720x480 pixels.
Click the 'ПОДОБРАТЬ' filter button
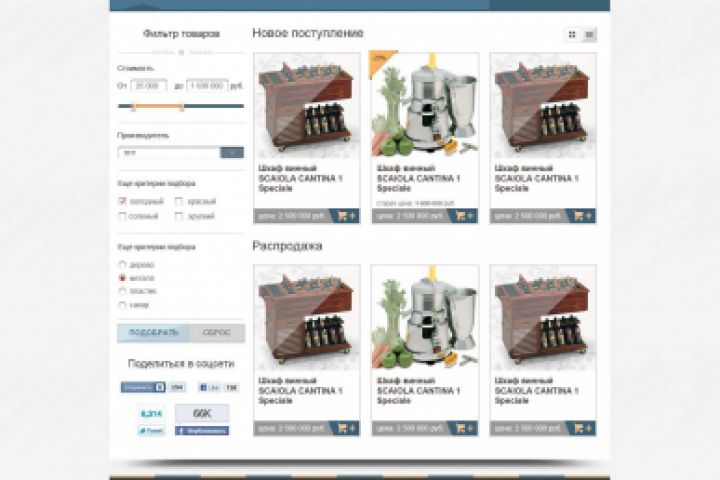153,333
